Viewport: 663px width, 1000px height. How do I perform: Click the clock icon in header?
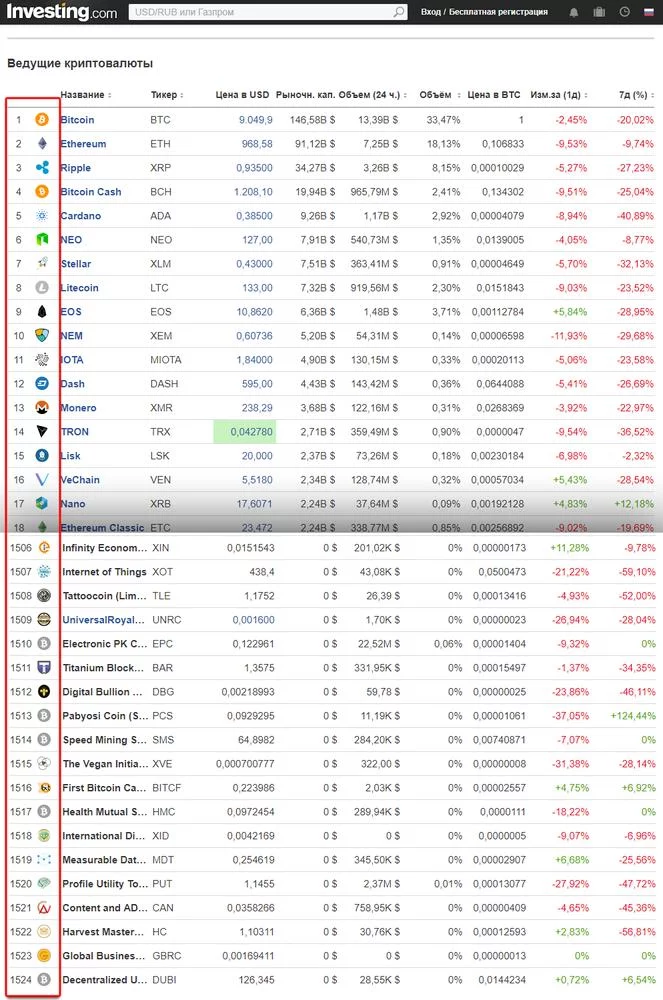tap(624, 12)
